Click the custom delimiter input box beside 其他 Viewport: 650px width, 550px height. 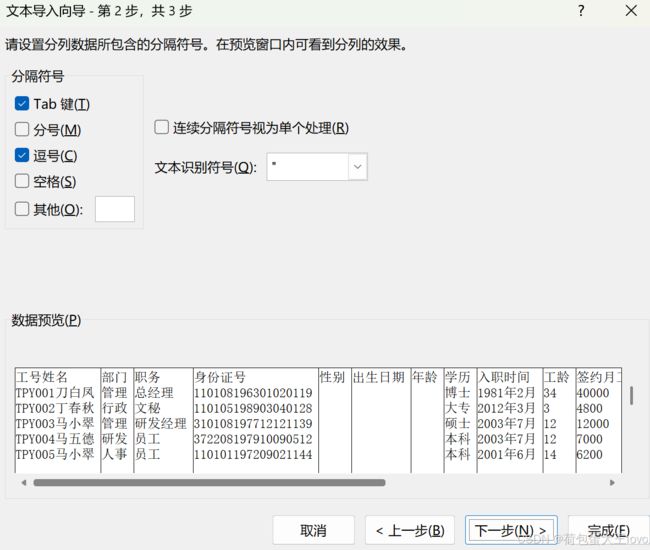click(x=115, y=209)
